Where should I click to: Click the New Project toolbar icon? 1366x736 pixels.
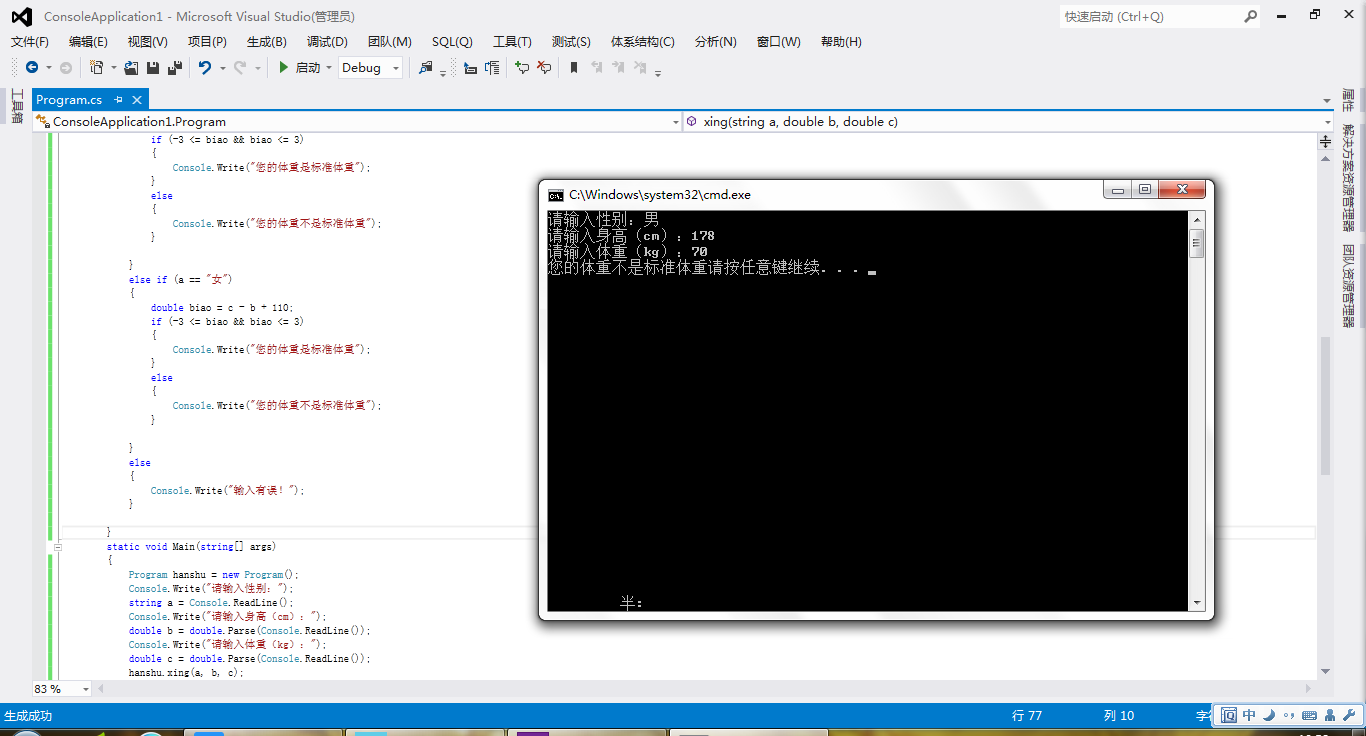click(x=97, y=68)
